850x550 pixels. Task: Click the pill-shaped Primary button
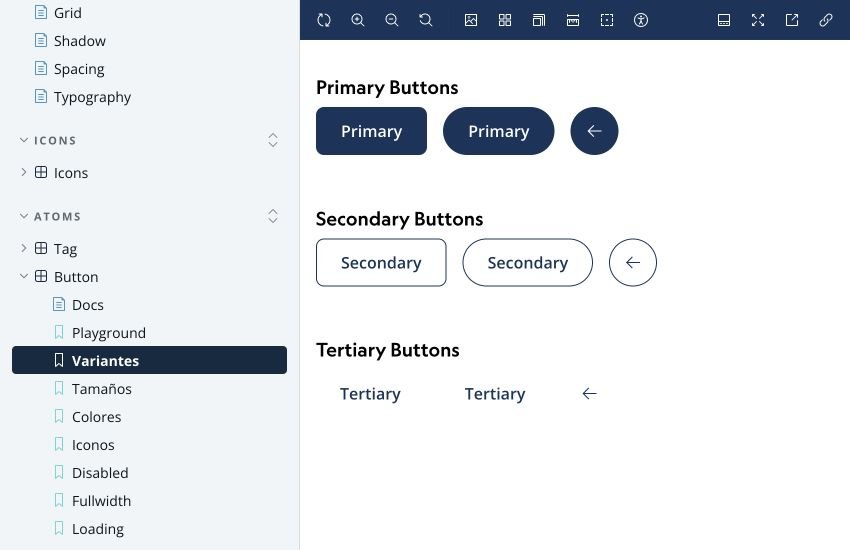[499, 131]
